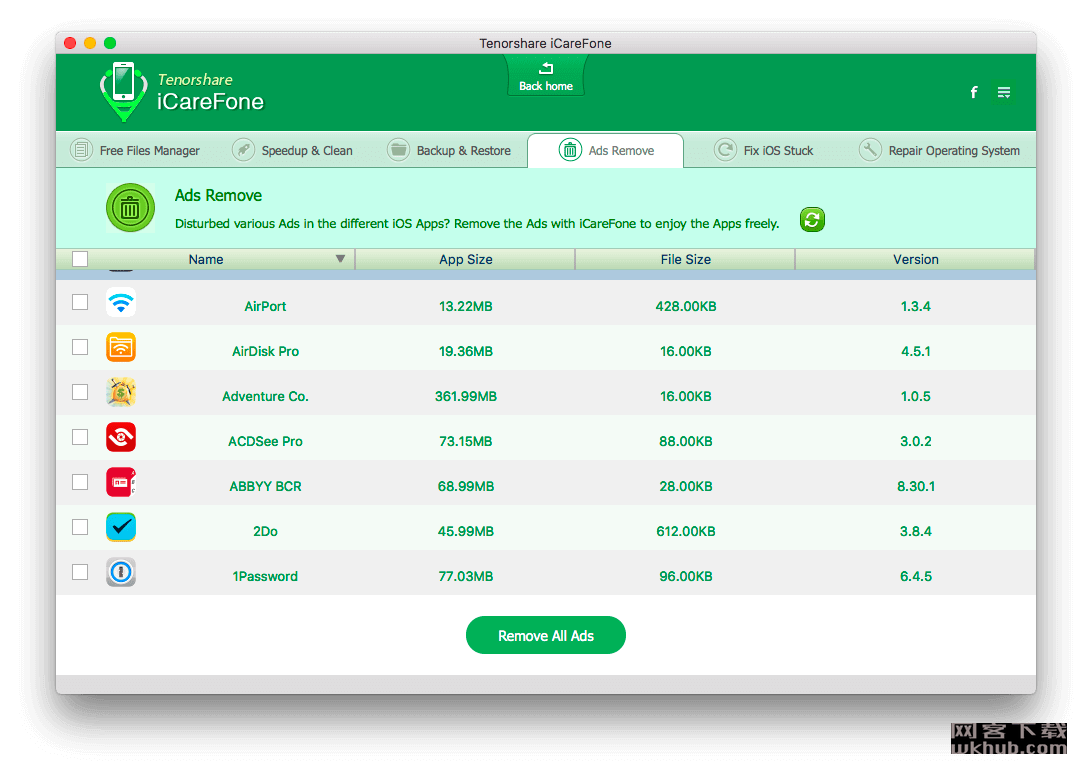Click the 2Do app icon
1092x774 pixels.
click(x=120, y=527)
